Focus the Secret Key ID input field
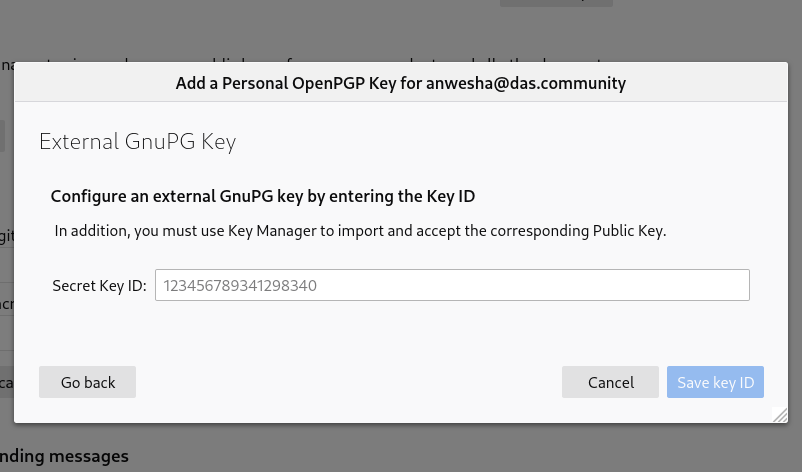 tap(452, 285)
